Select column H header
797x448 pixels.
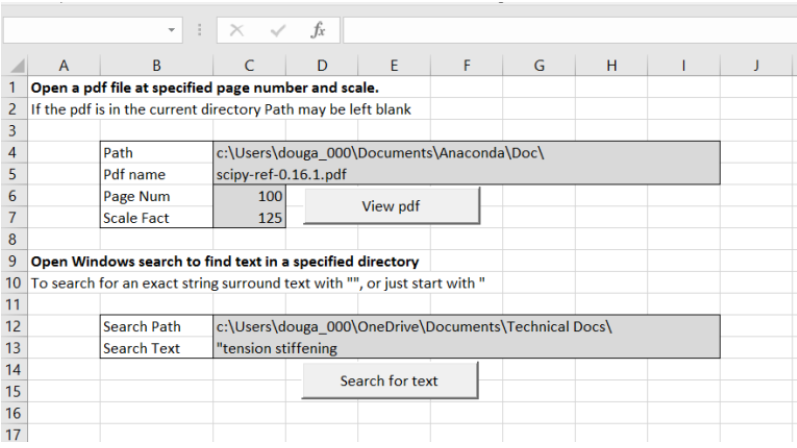(611, 66)
